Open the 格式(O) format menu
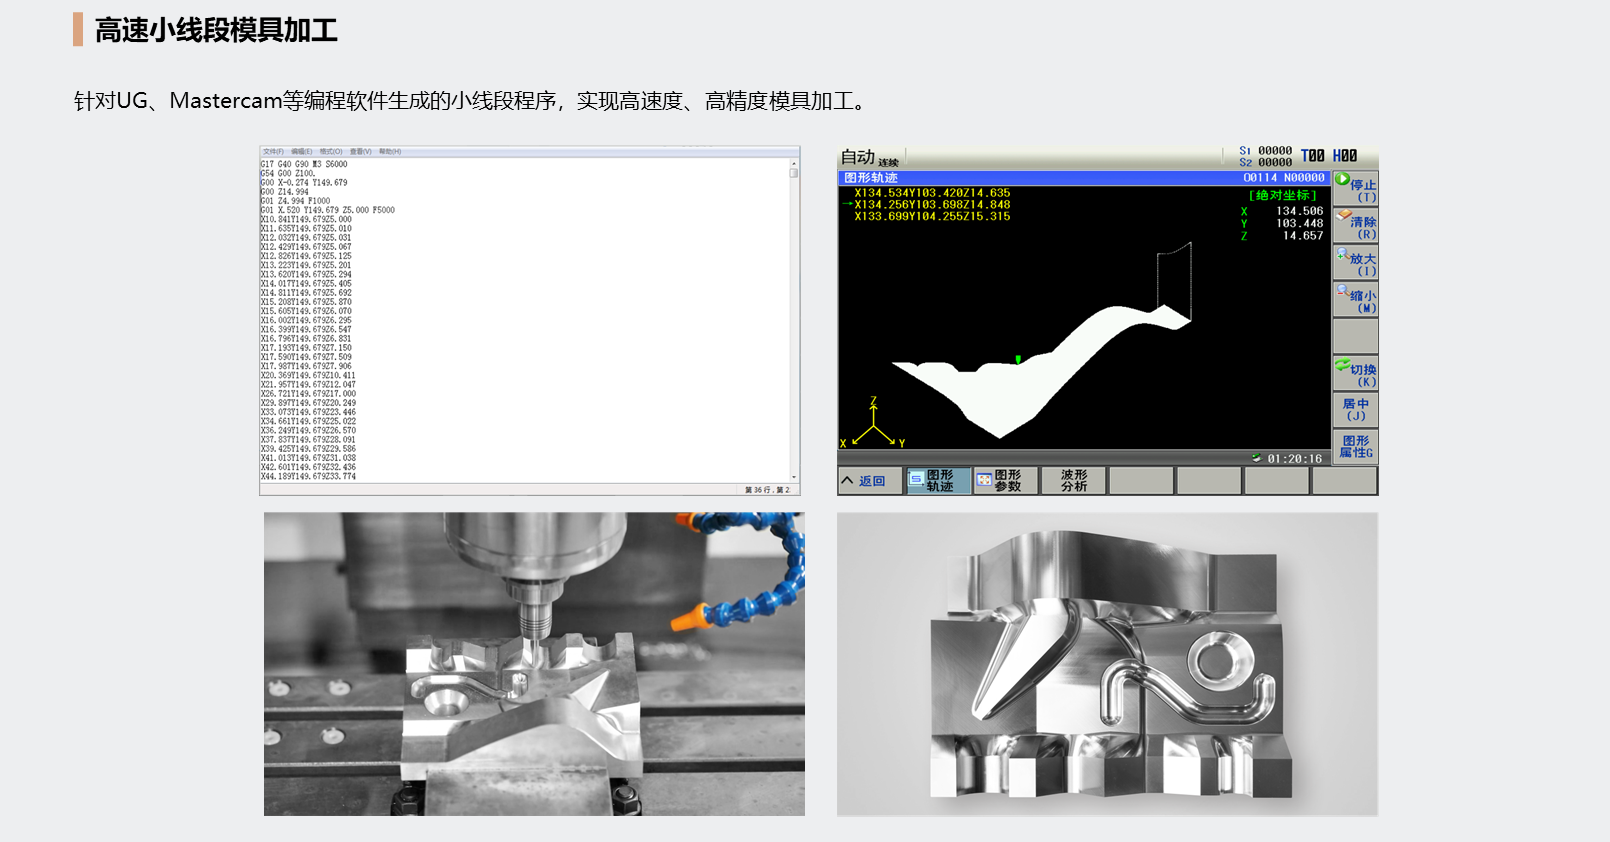The width and height of the screenshot is (1610, 842). (x=330, y=152)
